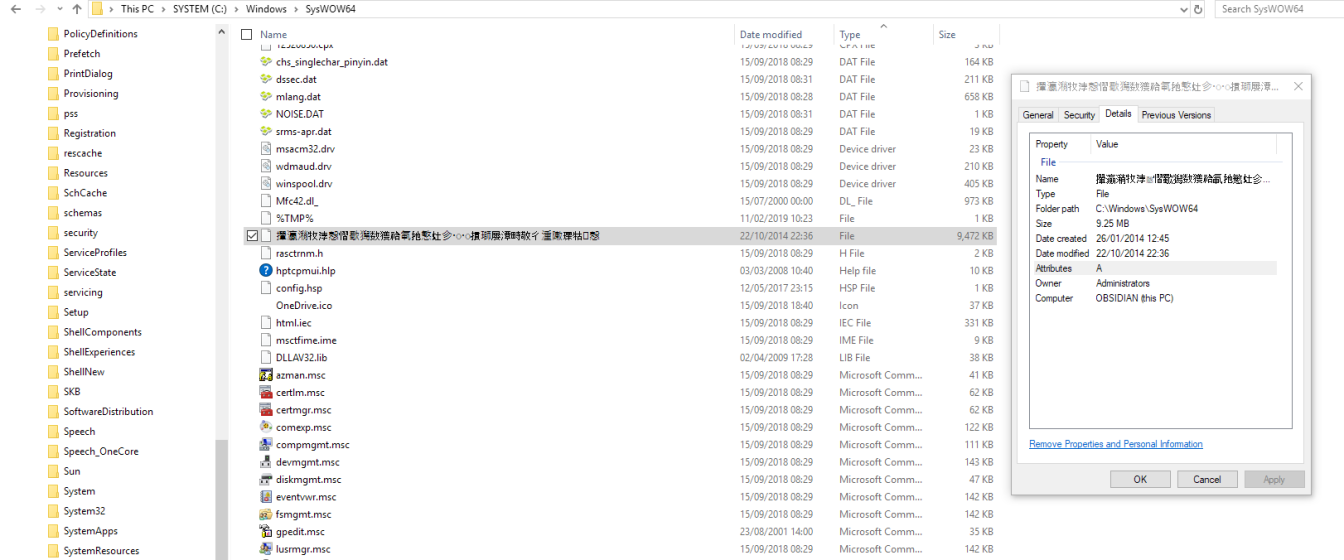
Task: Select certlm.msc console icon
Action: tap(266, 392)
